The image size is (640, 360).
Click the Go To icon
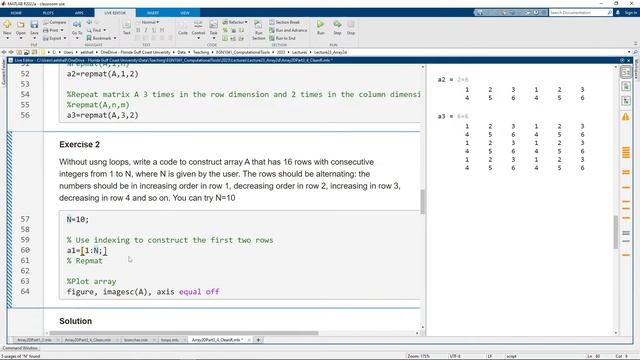[77, 25]
